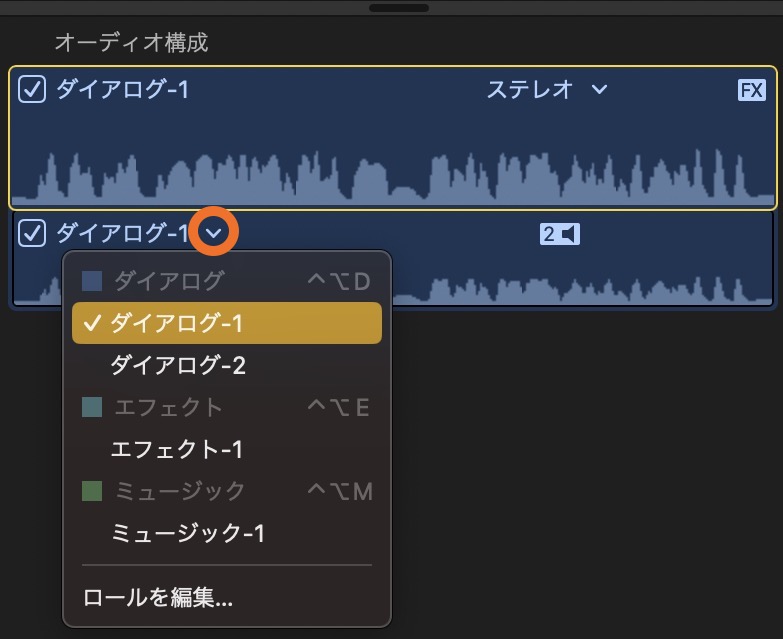Choose the ダイアログ-2 subrole
This screenshot has height=639, width=783.
point(227,365)
